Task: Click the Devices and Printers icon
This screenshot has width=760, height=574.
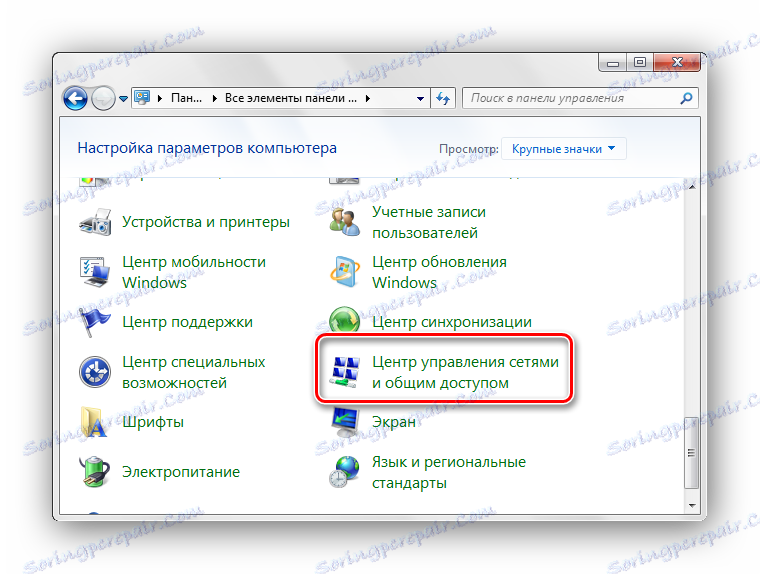Action: pyautogui.click(x=95, y=222)
